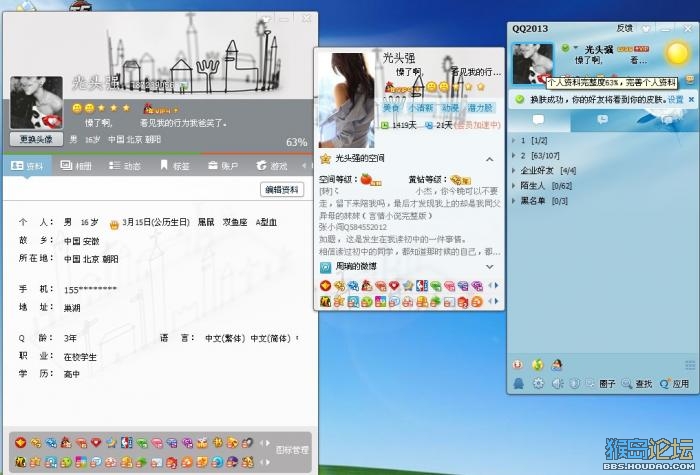Image resolution: width=700 pixels, height=475 pixels.
Task: Click 设置 link in skin notification
Action: click(675, 100)
